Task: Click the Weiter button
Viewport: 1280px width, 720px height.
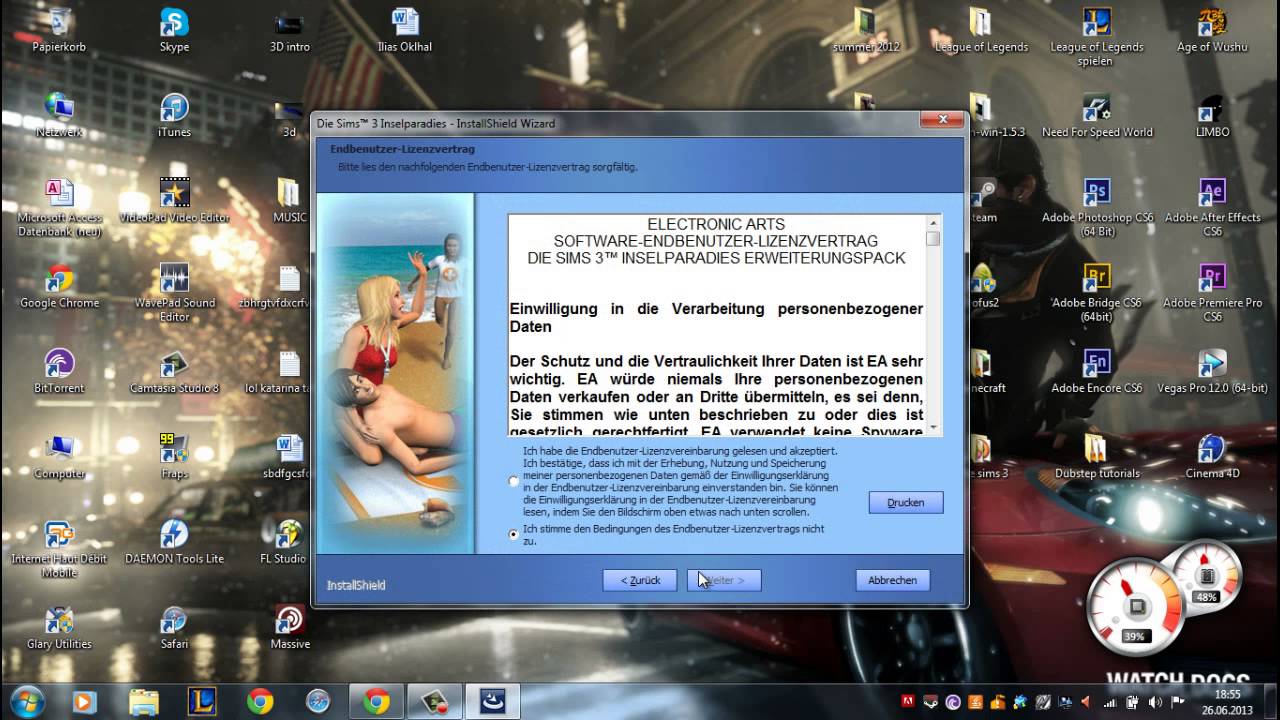Action: [x=724, y=580]
